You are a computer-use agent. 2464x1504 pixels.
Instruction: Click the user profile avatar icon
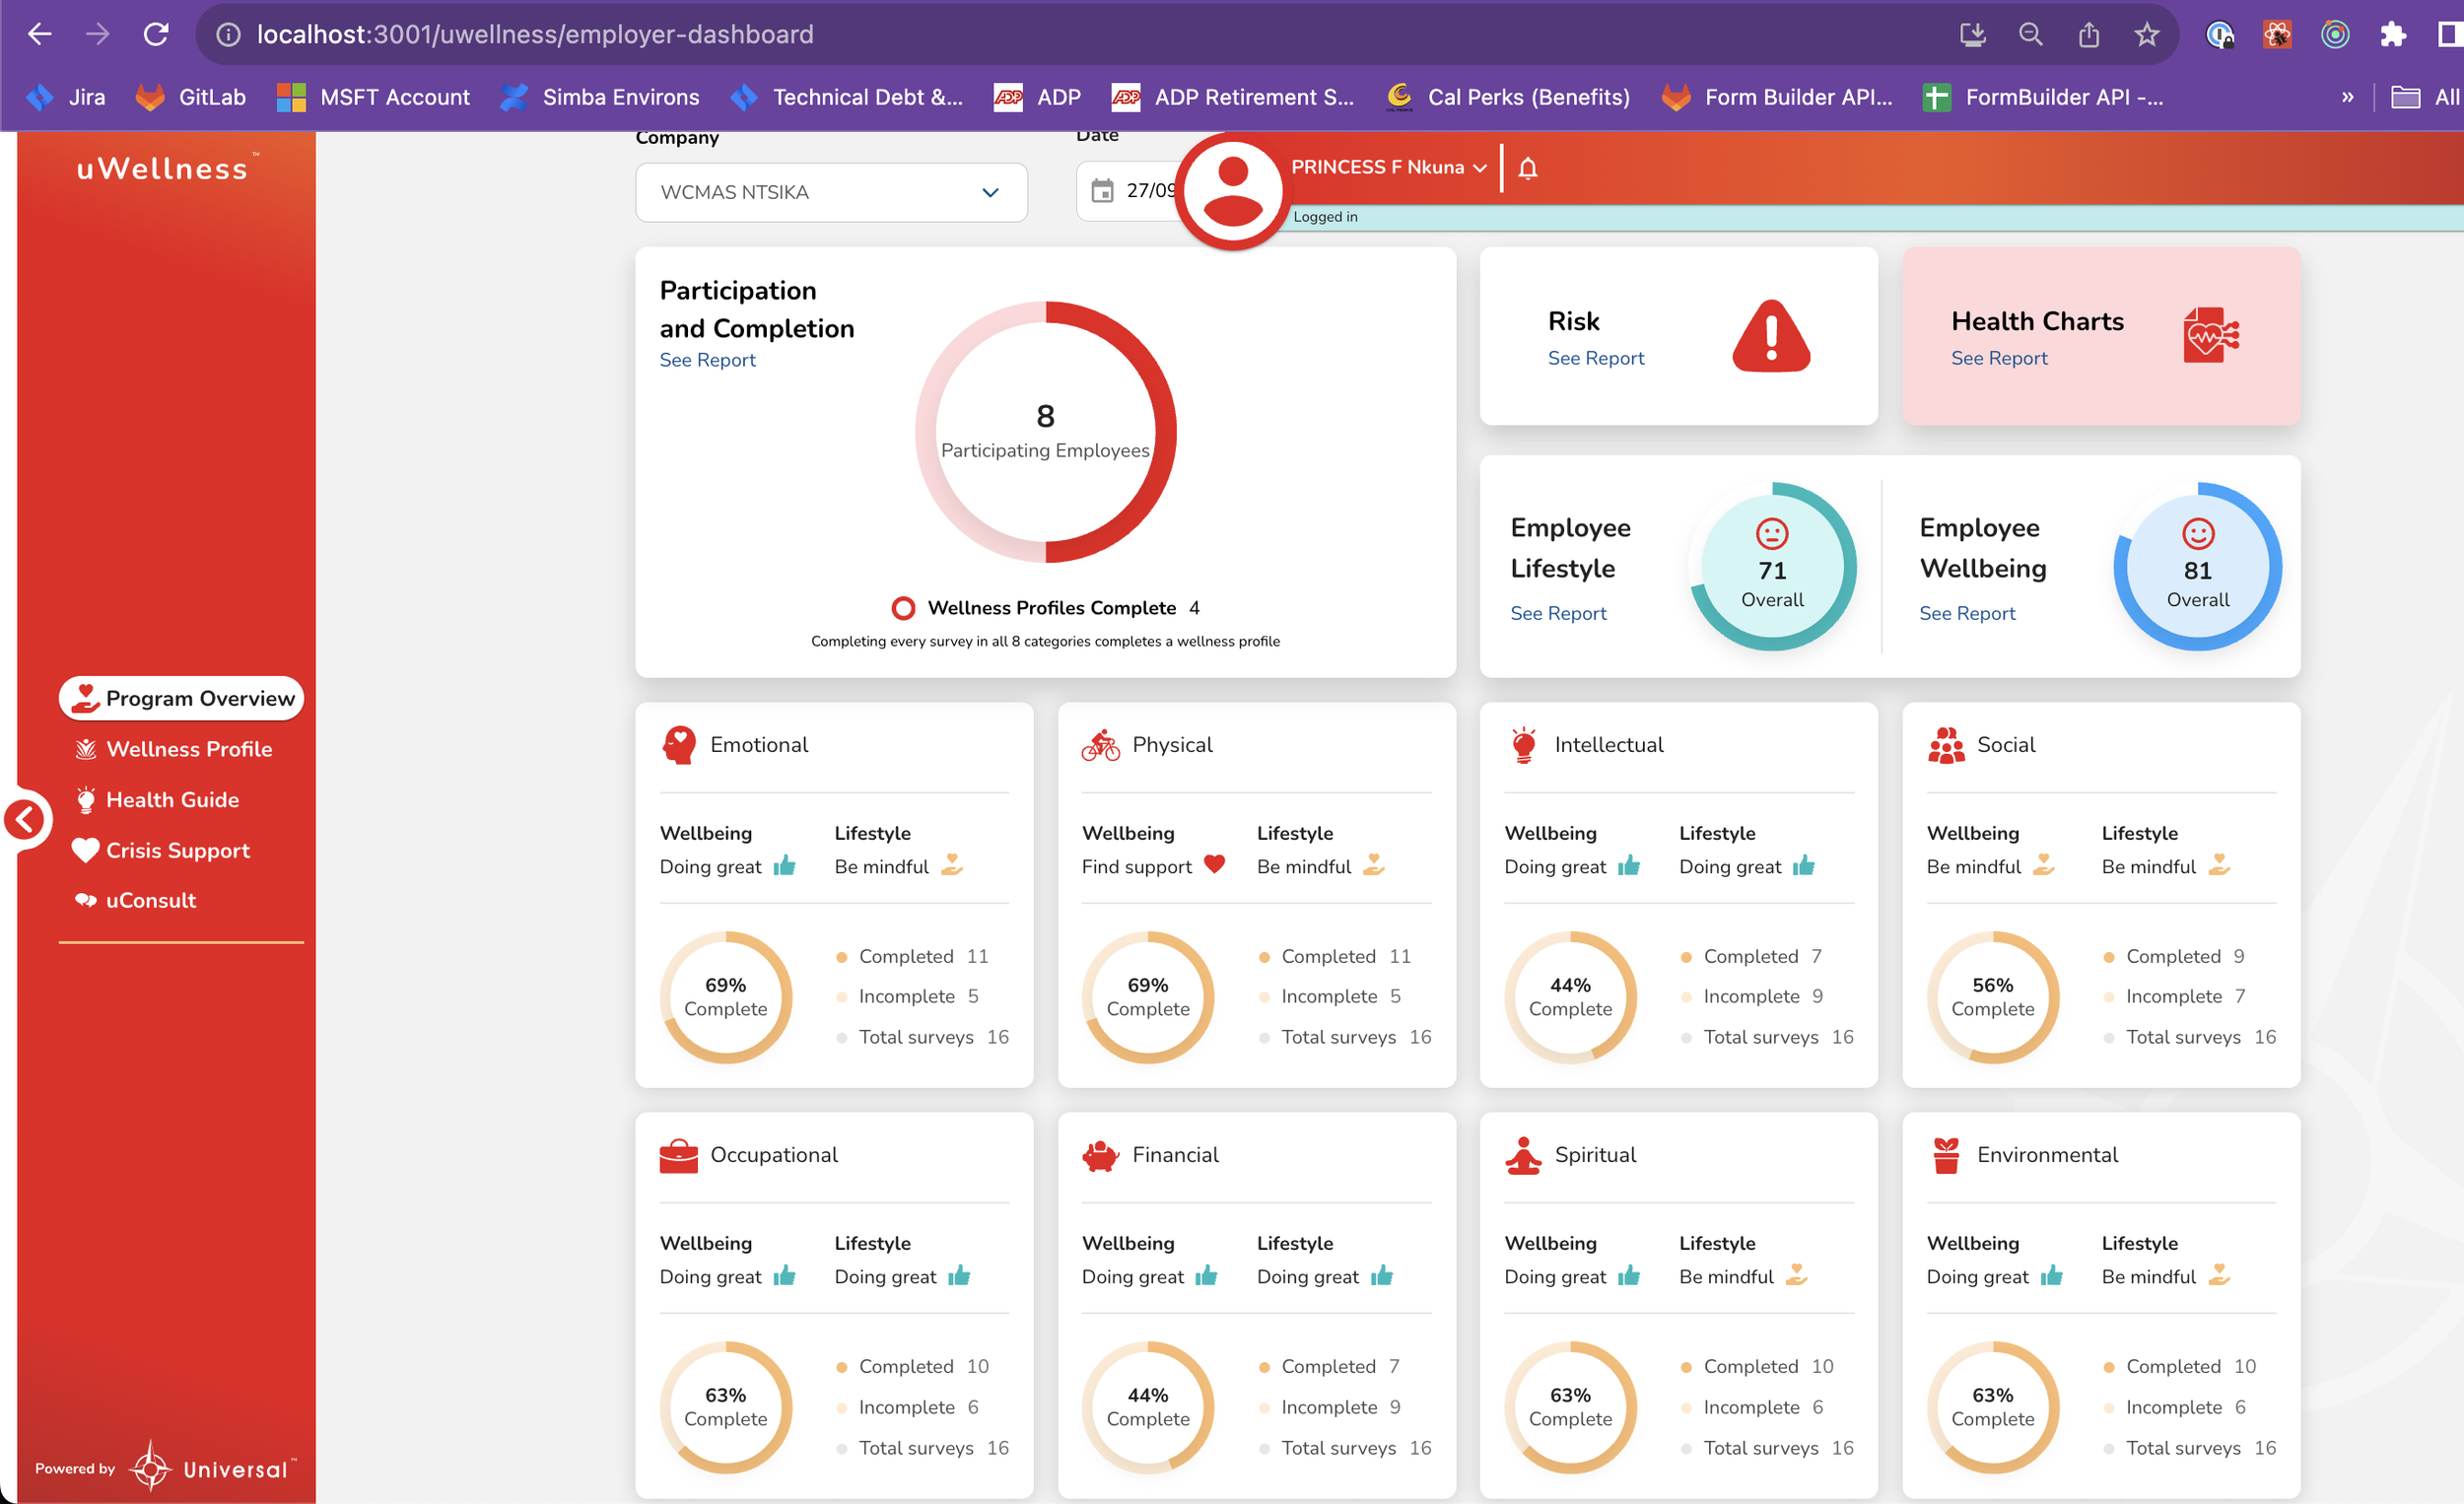coord(1232,190)
